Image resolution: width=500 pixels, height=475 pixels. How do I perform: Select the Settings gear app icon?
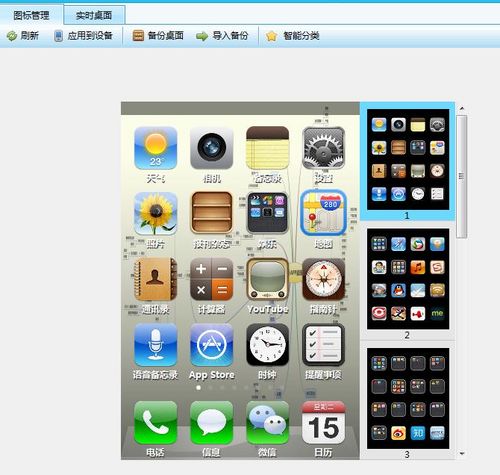pyautogui.click(x=323, y=148)
